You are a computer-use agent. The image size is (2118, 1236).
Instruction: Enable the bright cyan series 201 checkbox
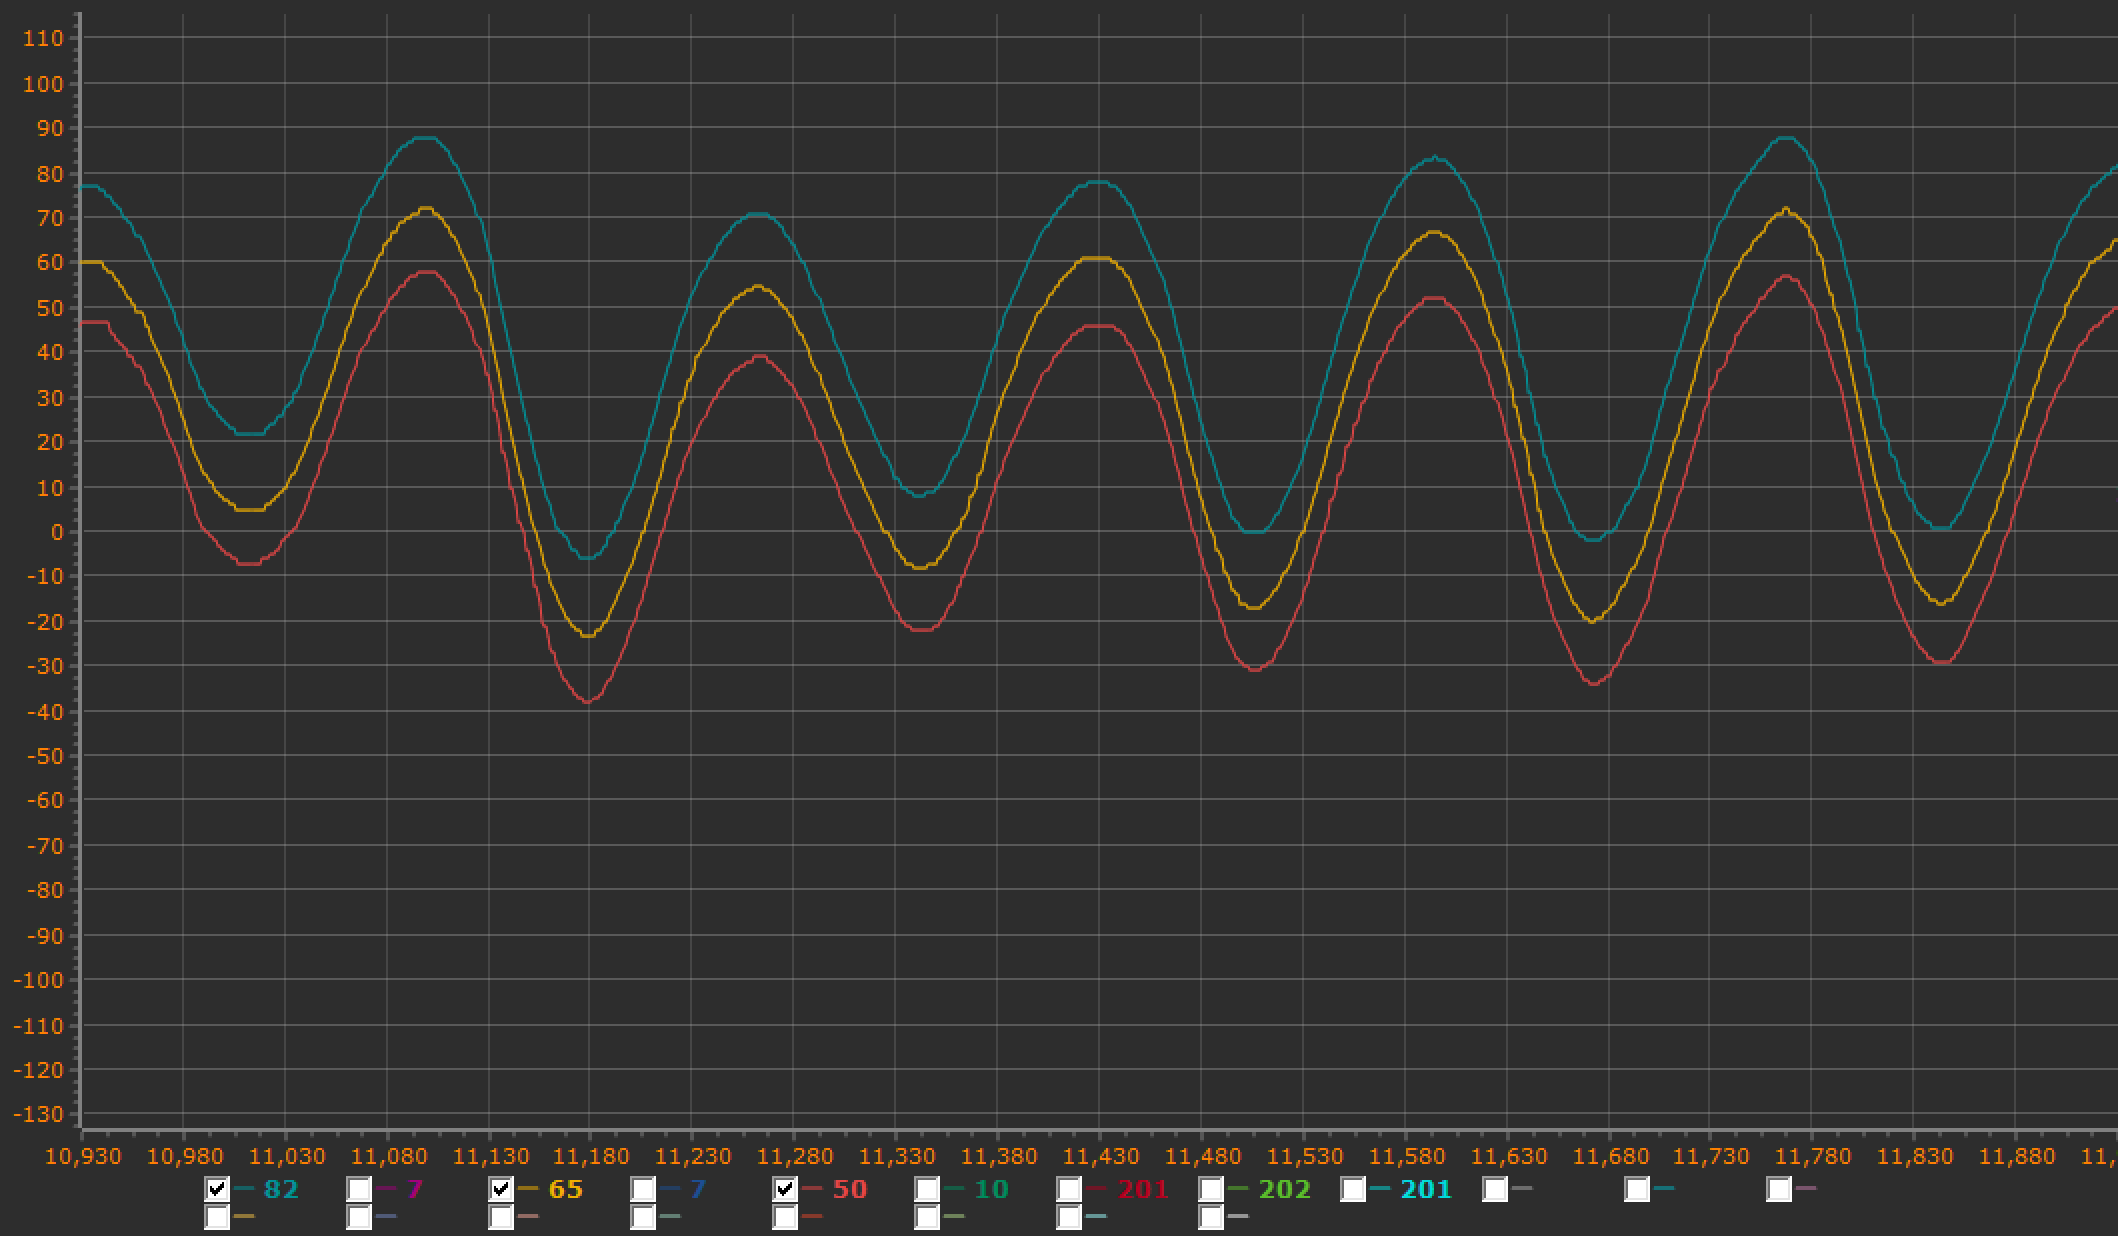[1353, 1189]
